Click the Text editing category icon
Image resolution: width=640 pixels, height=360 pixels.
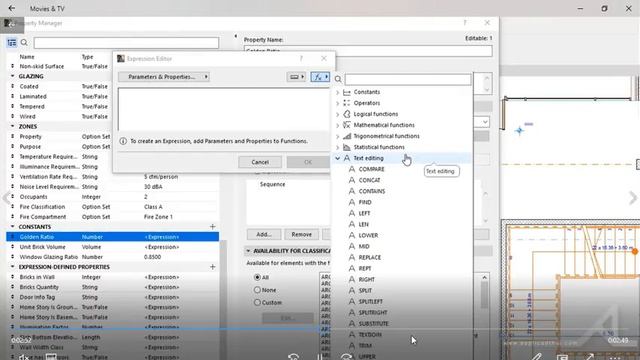click(x=347, y=158)
